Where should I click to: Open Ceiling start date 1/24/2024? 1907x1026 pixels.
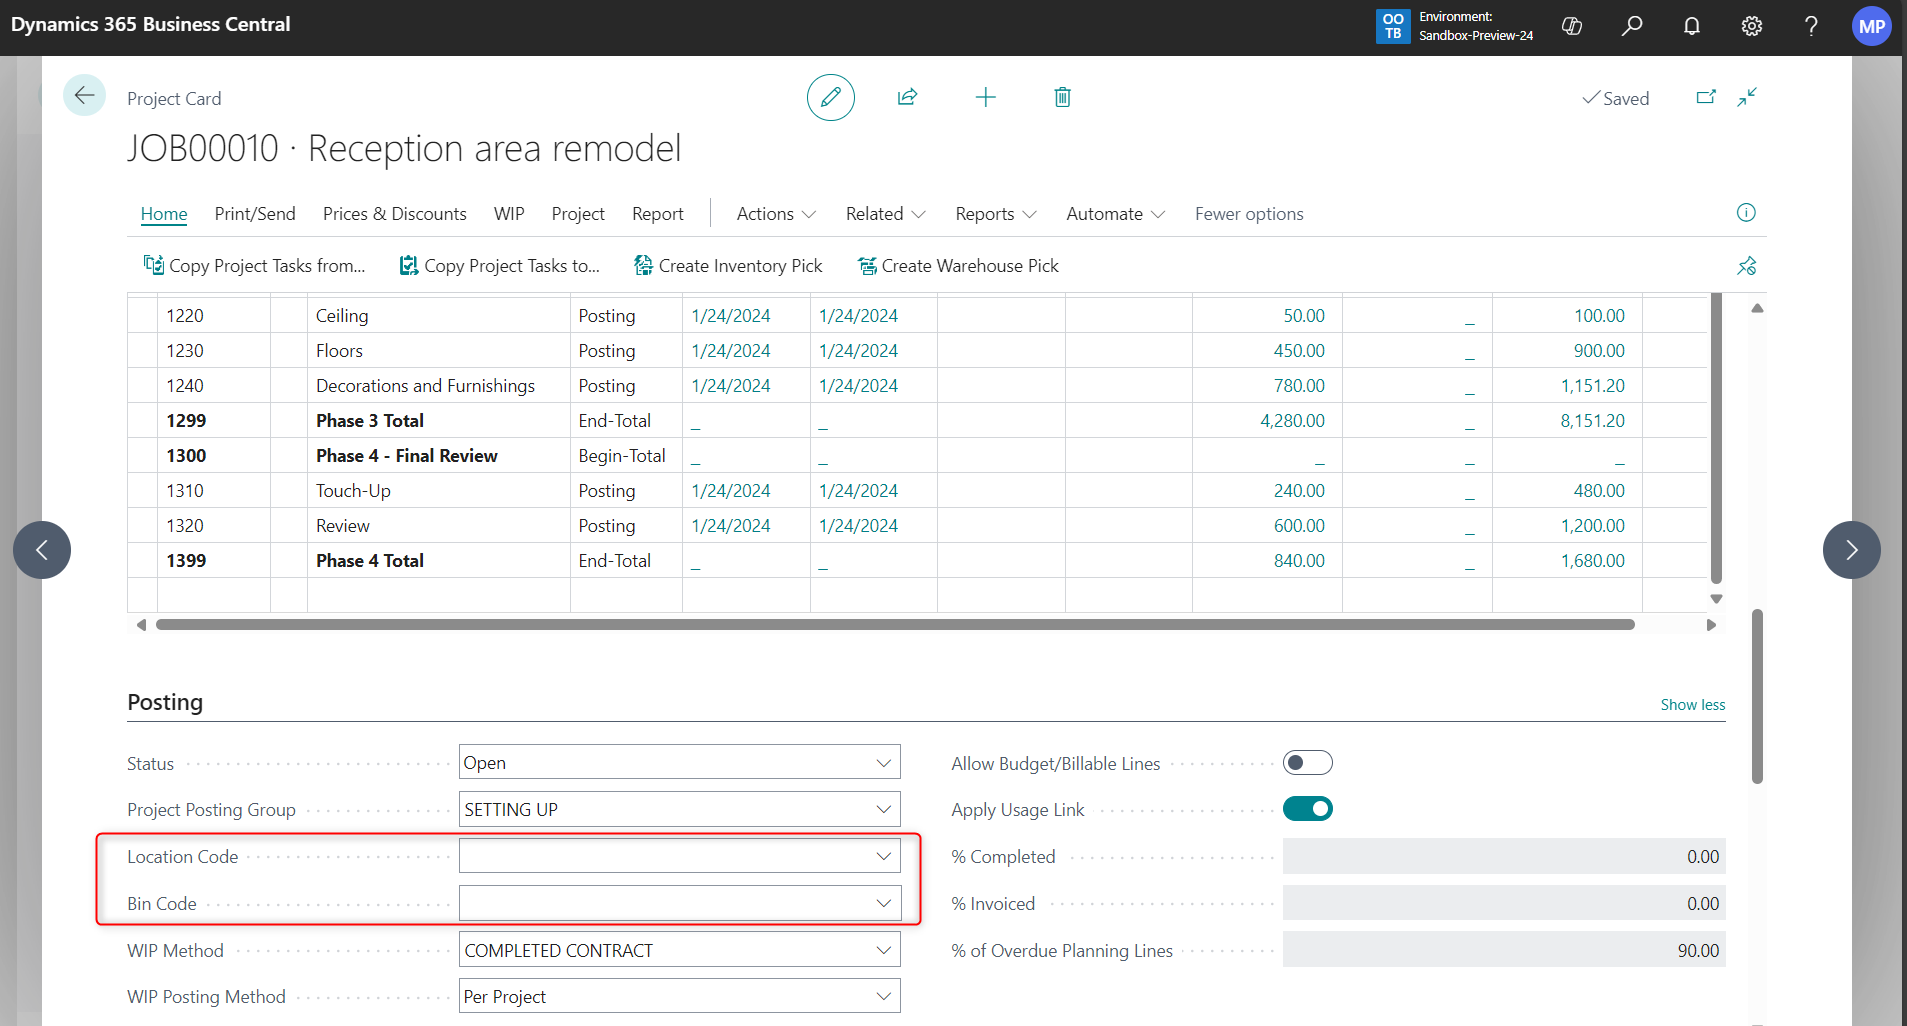pyautogui.click(x=731, y=316)
